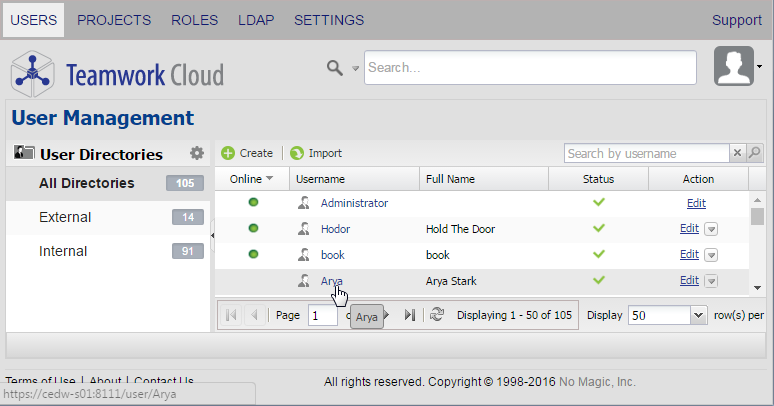Click the search magnifier beside username filter

[756, 153]
